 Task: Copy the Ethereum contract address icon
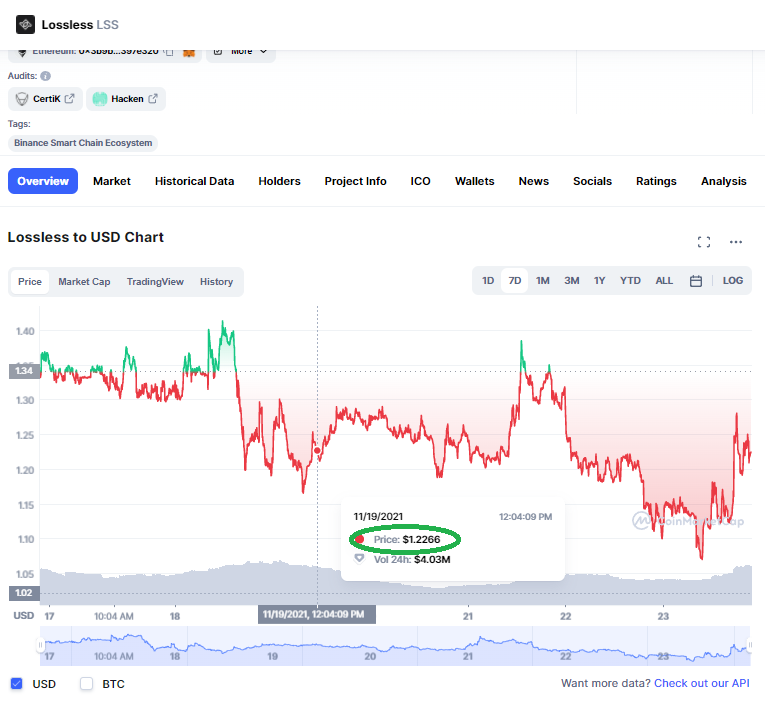pos(169,52)
